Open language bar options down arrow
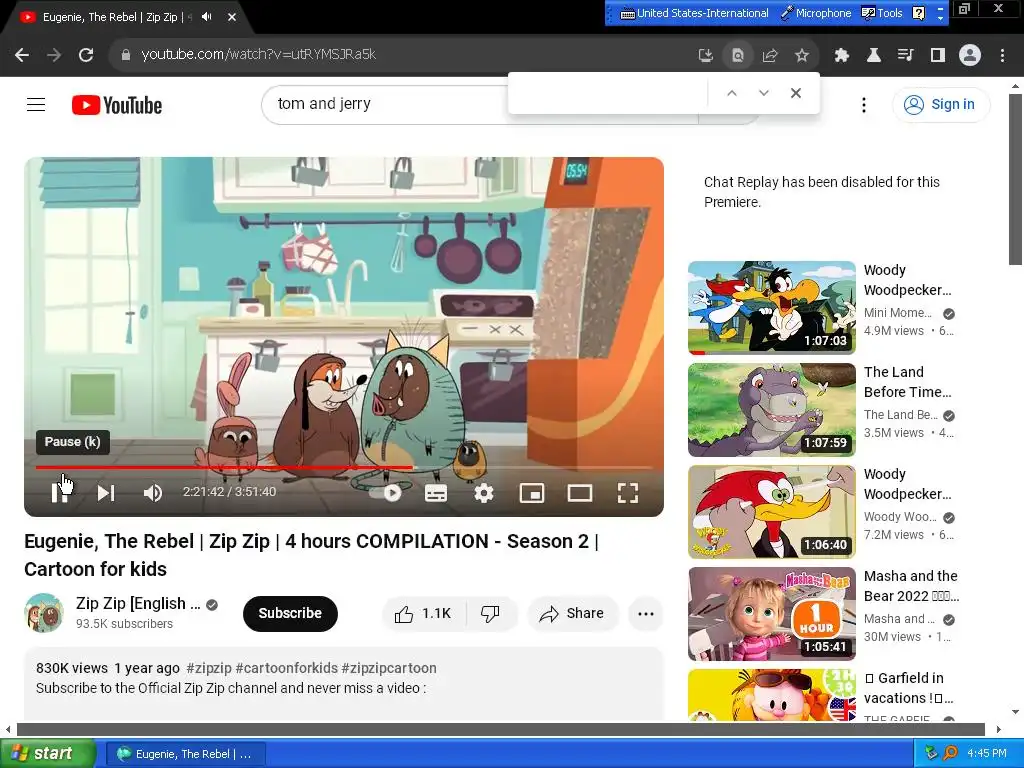1024x768 pixels. pyautogui.click(x=940, y=18)
